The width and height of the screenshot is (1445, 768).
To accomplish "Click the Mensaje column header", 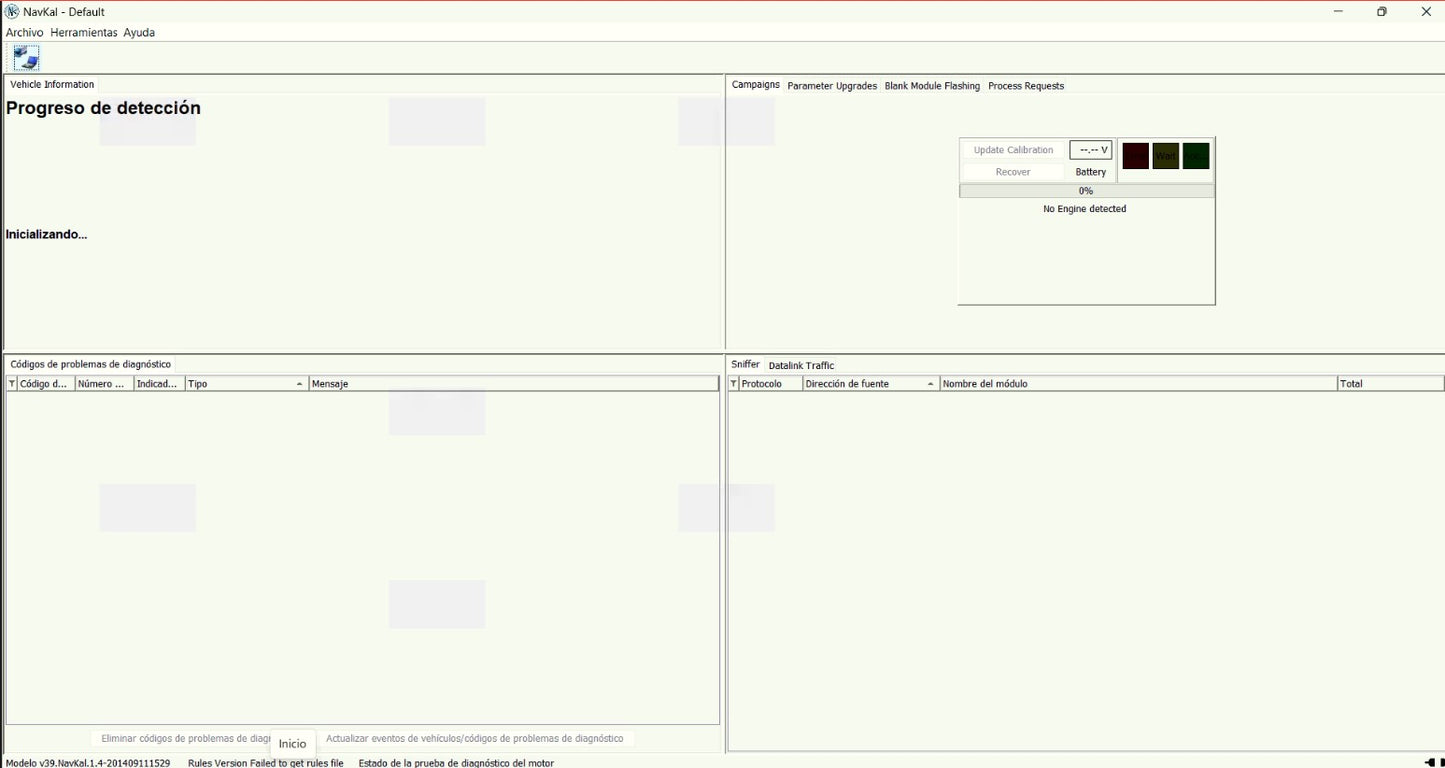I will [x=514, y=384].
